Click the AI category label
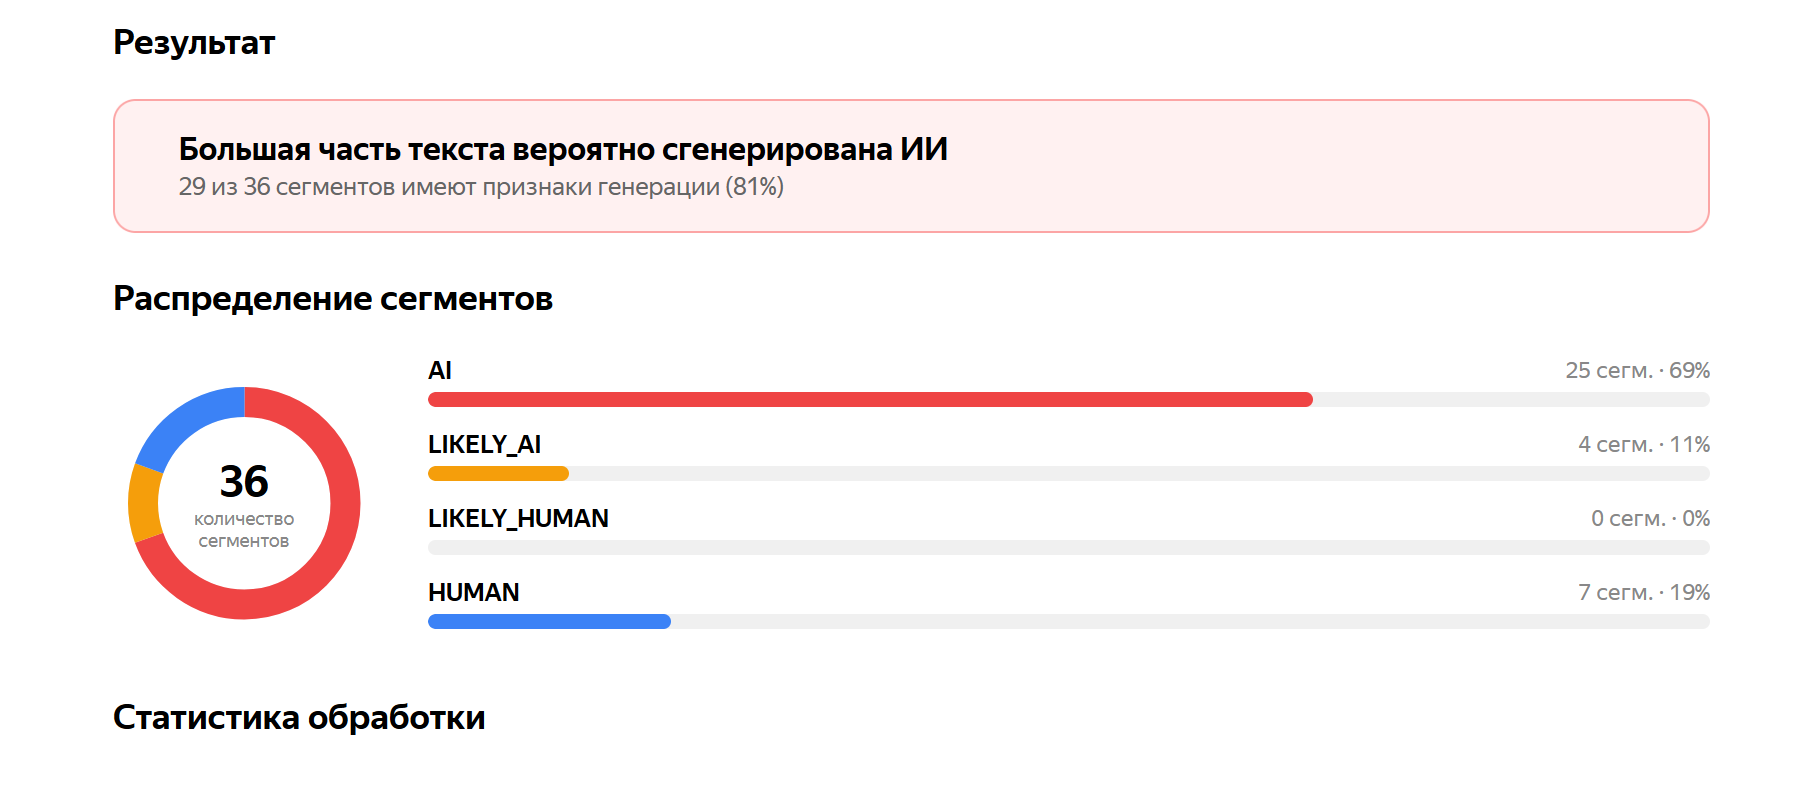1811x795 pixels. [440, 371]
